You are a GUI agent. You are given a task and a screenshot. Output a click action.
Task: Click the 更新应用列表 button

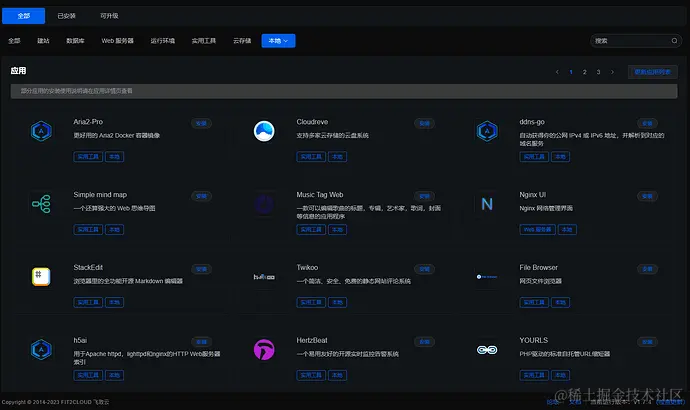pos(653,72)
